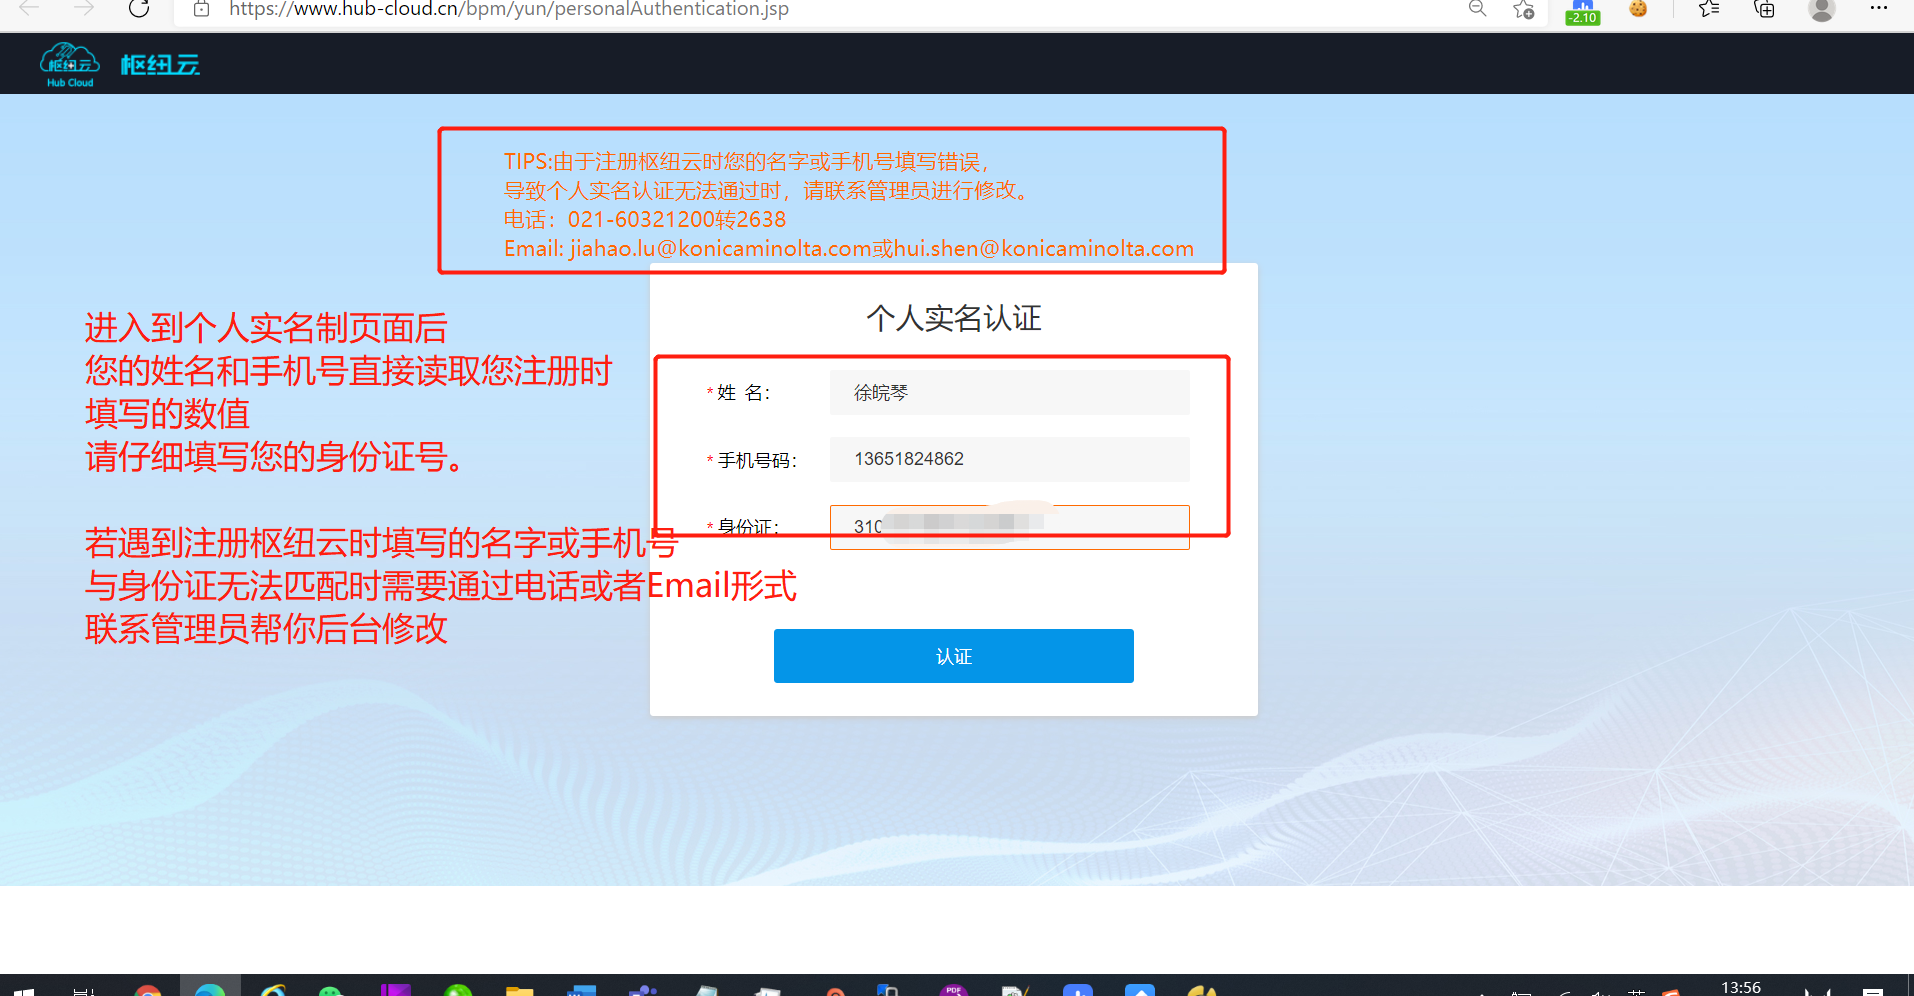This screenshot has width=1914, height=996.
Task: Focus the 姓名 name input field
Action: [1009, 393]
